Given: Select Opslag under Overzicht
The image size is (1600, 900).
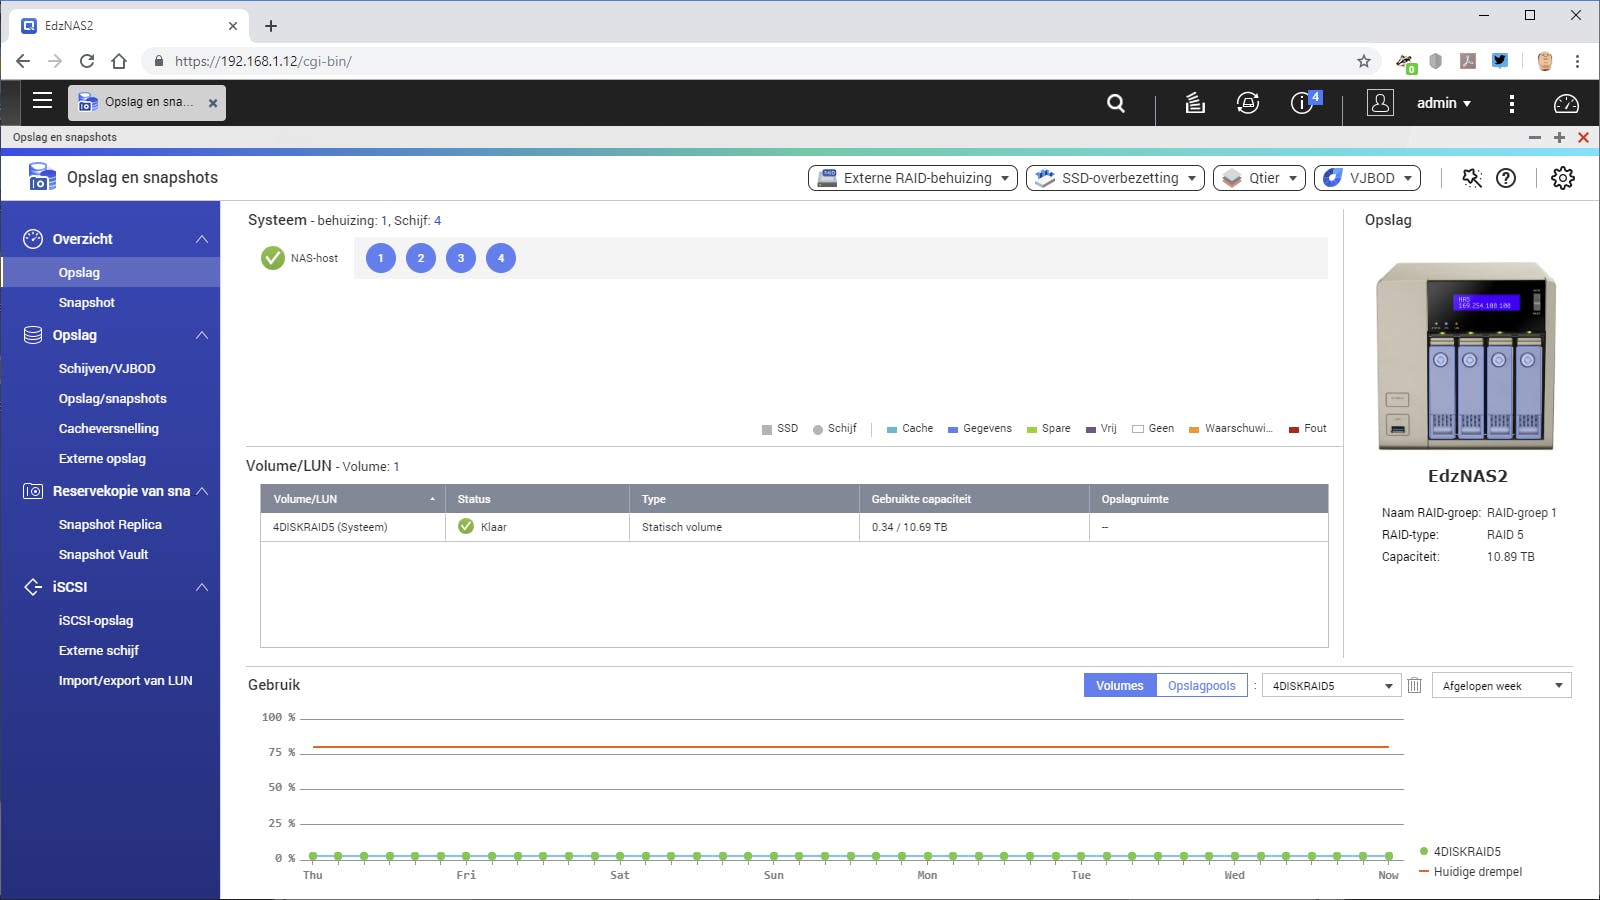Looking at the screenshot, I should pos(110,272).
